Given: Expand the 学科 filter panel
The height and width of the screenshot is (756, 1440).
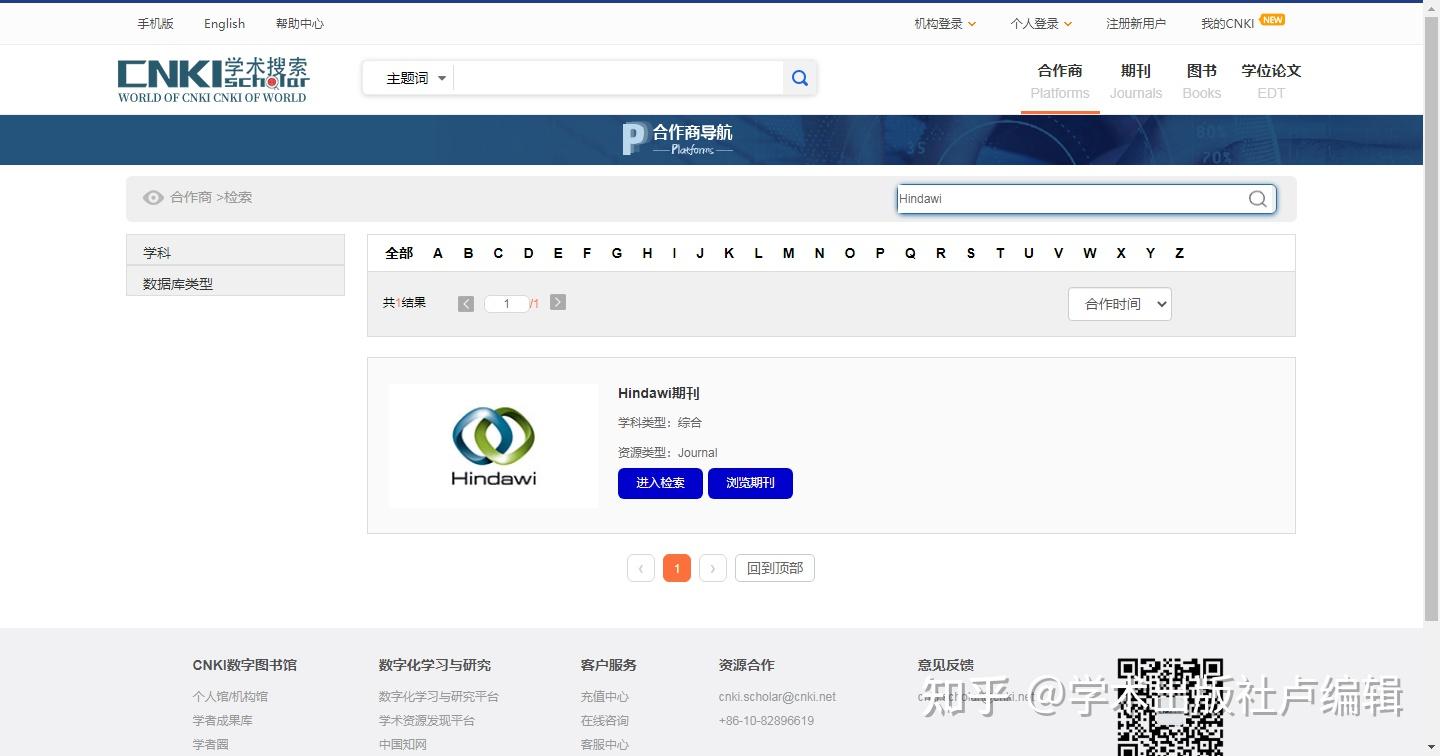Looking at the screenshot, I should pyautogui.click(x=235, y=250).
